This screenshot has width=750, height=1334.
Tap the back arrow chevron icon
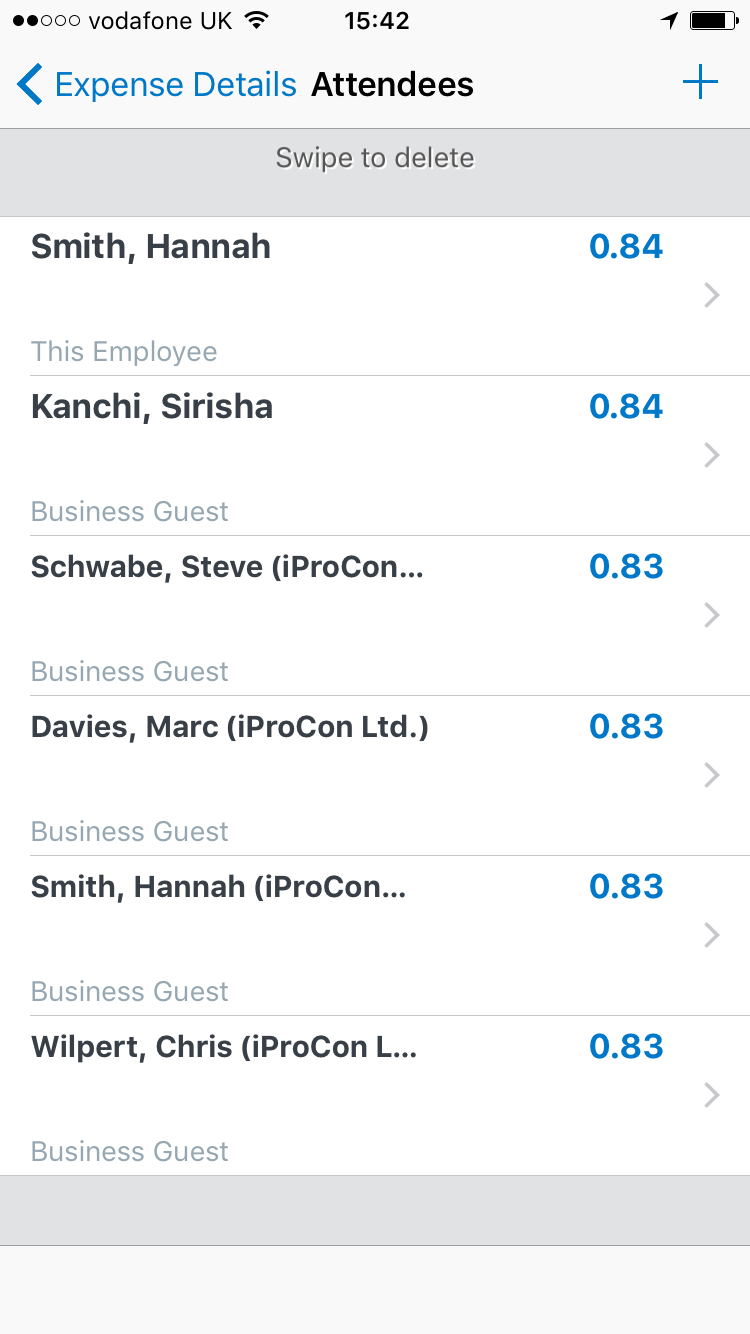[30, 84]
